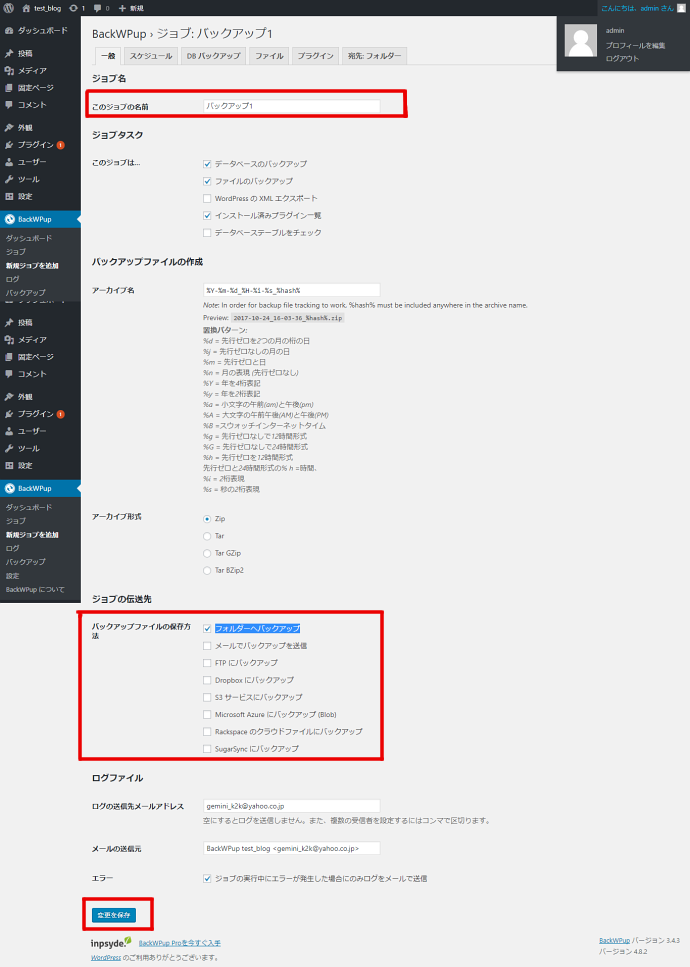This screenshot has height=967, width=690.
Task: Click the dashboard gauge icon in sidebar
Action: [x=9, y=31]
